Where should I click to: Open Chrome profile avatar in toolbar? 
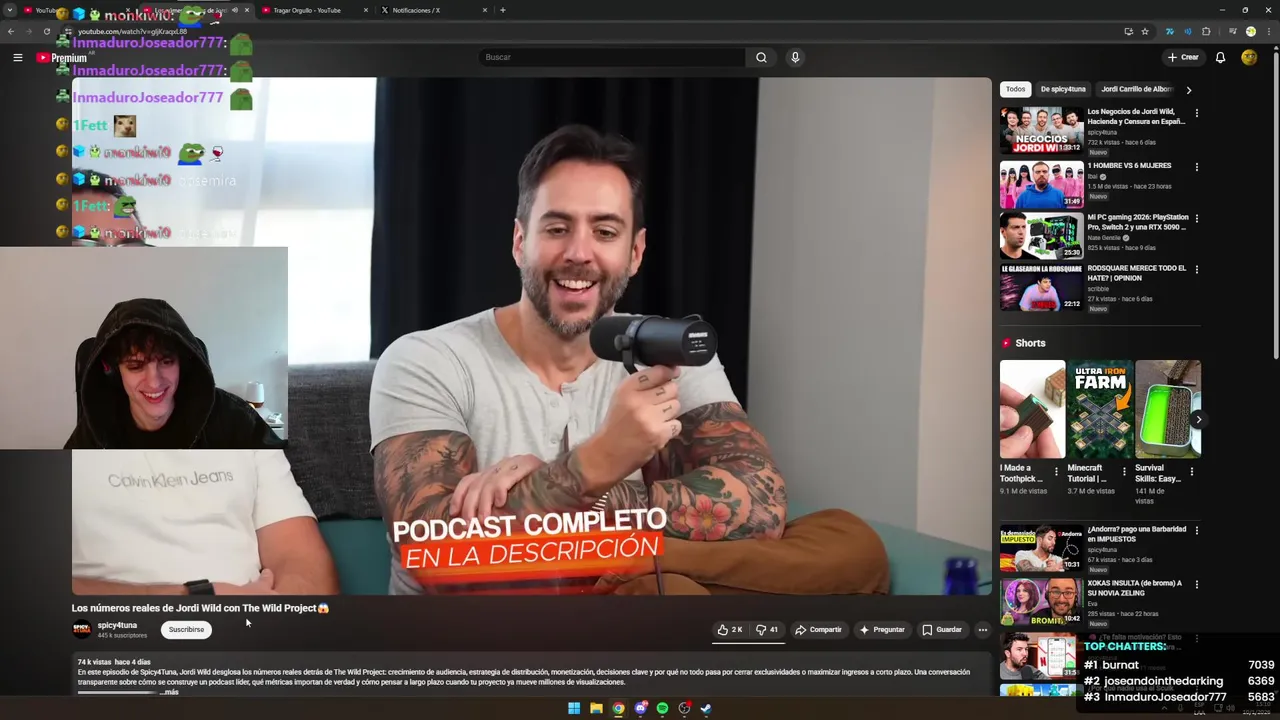pos(1250,31)
